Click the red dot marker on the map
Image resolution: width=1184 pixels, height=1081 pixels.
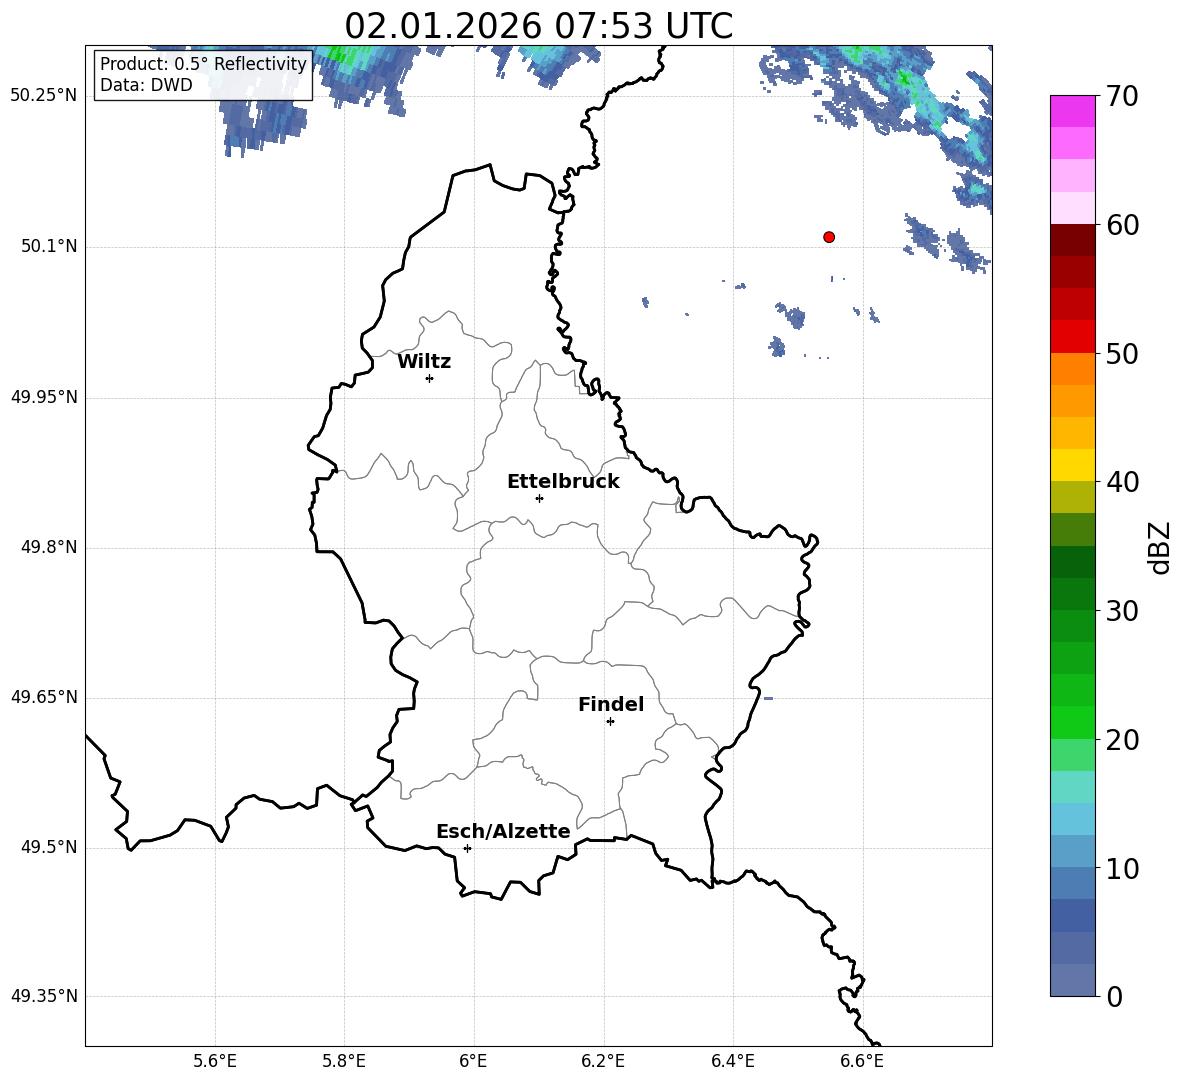(829, 237)
